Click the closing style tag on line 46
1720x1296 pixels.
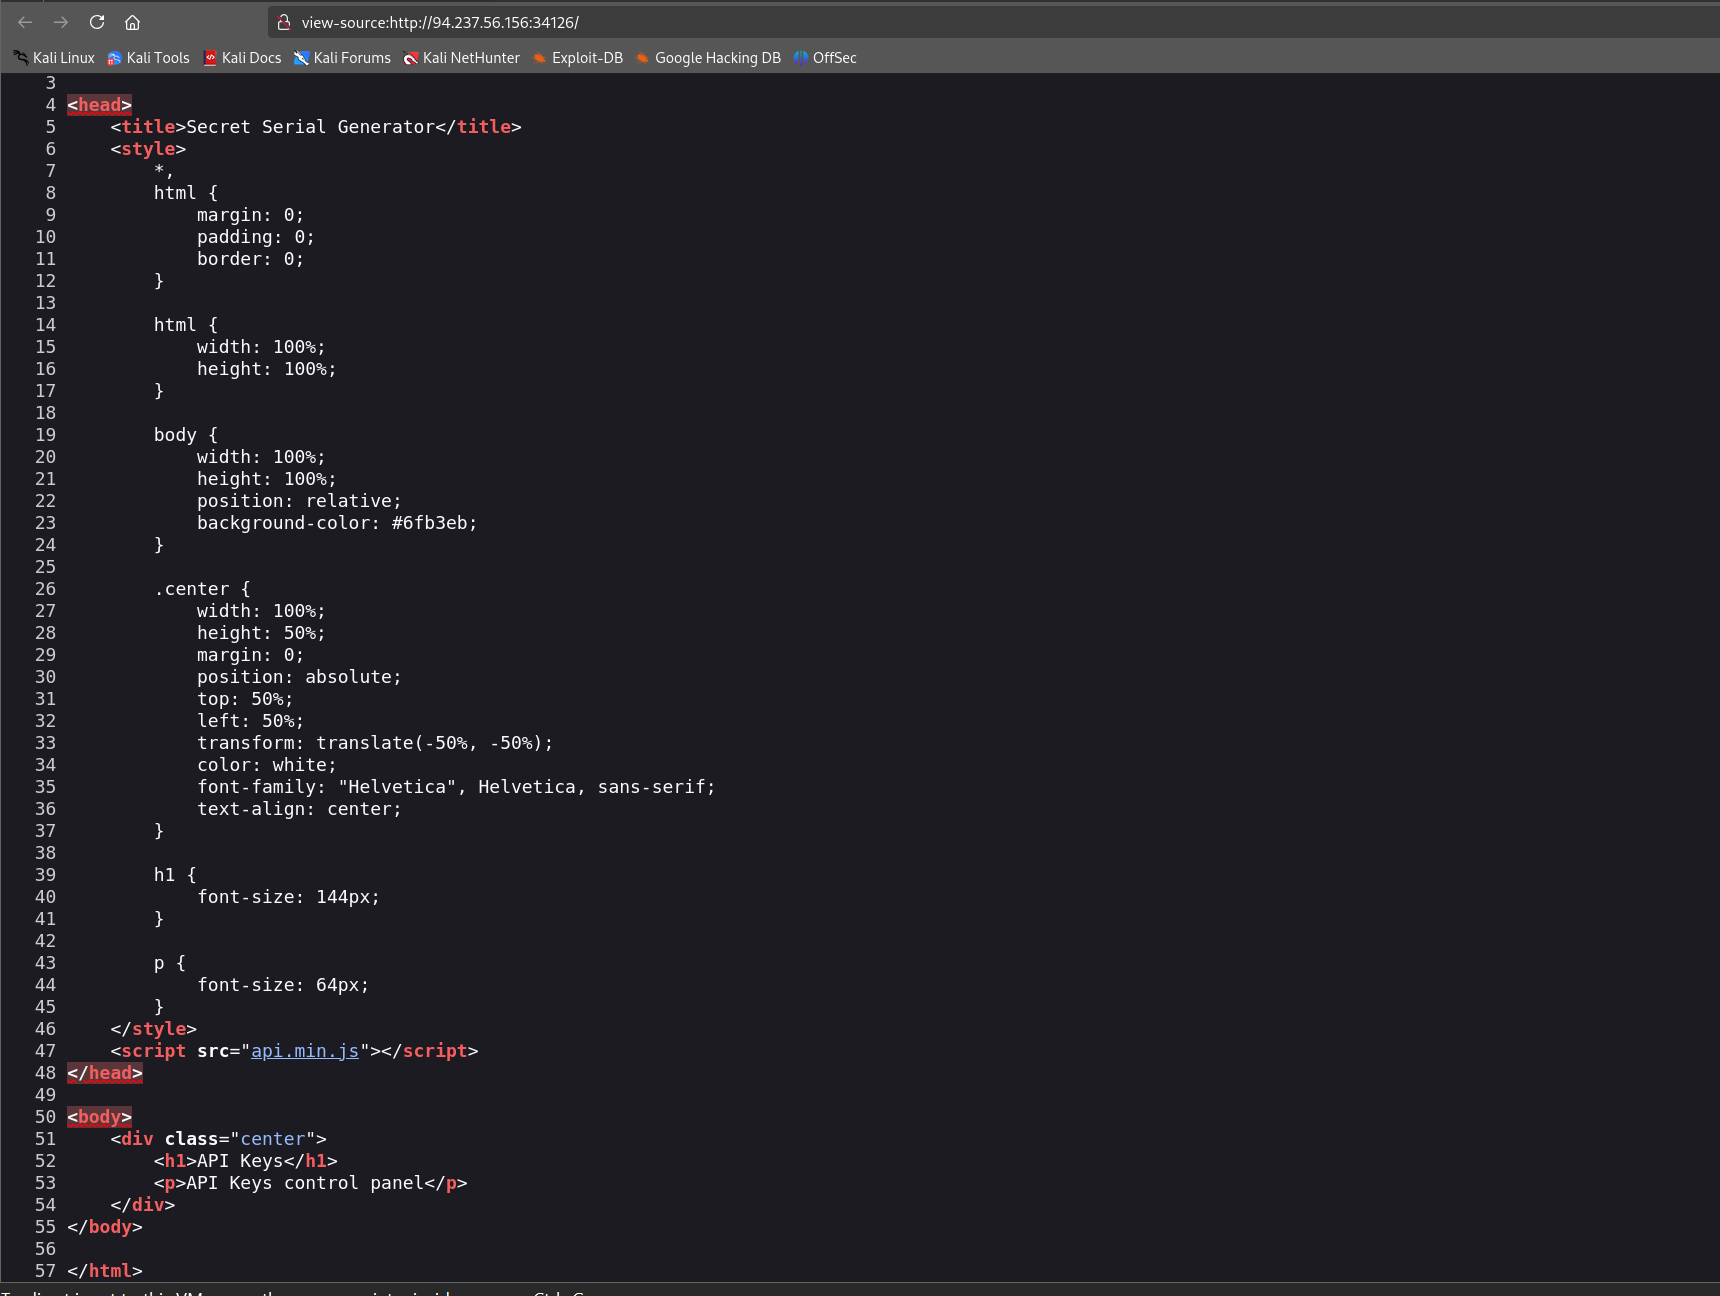point(154,1029)
